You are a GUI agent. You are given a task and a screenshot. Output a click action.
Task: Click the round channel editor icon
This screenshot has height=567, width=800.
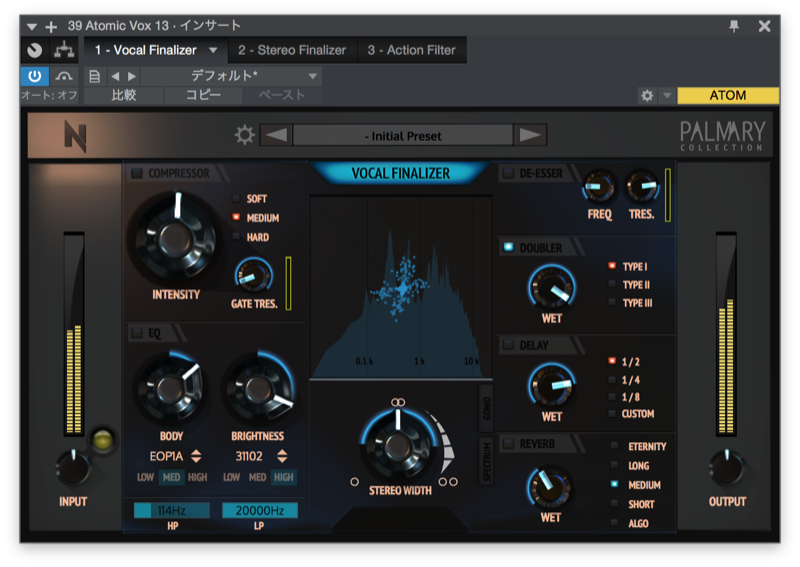[x=35, y=50]
